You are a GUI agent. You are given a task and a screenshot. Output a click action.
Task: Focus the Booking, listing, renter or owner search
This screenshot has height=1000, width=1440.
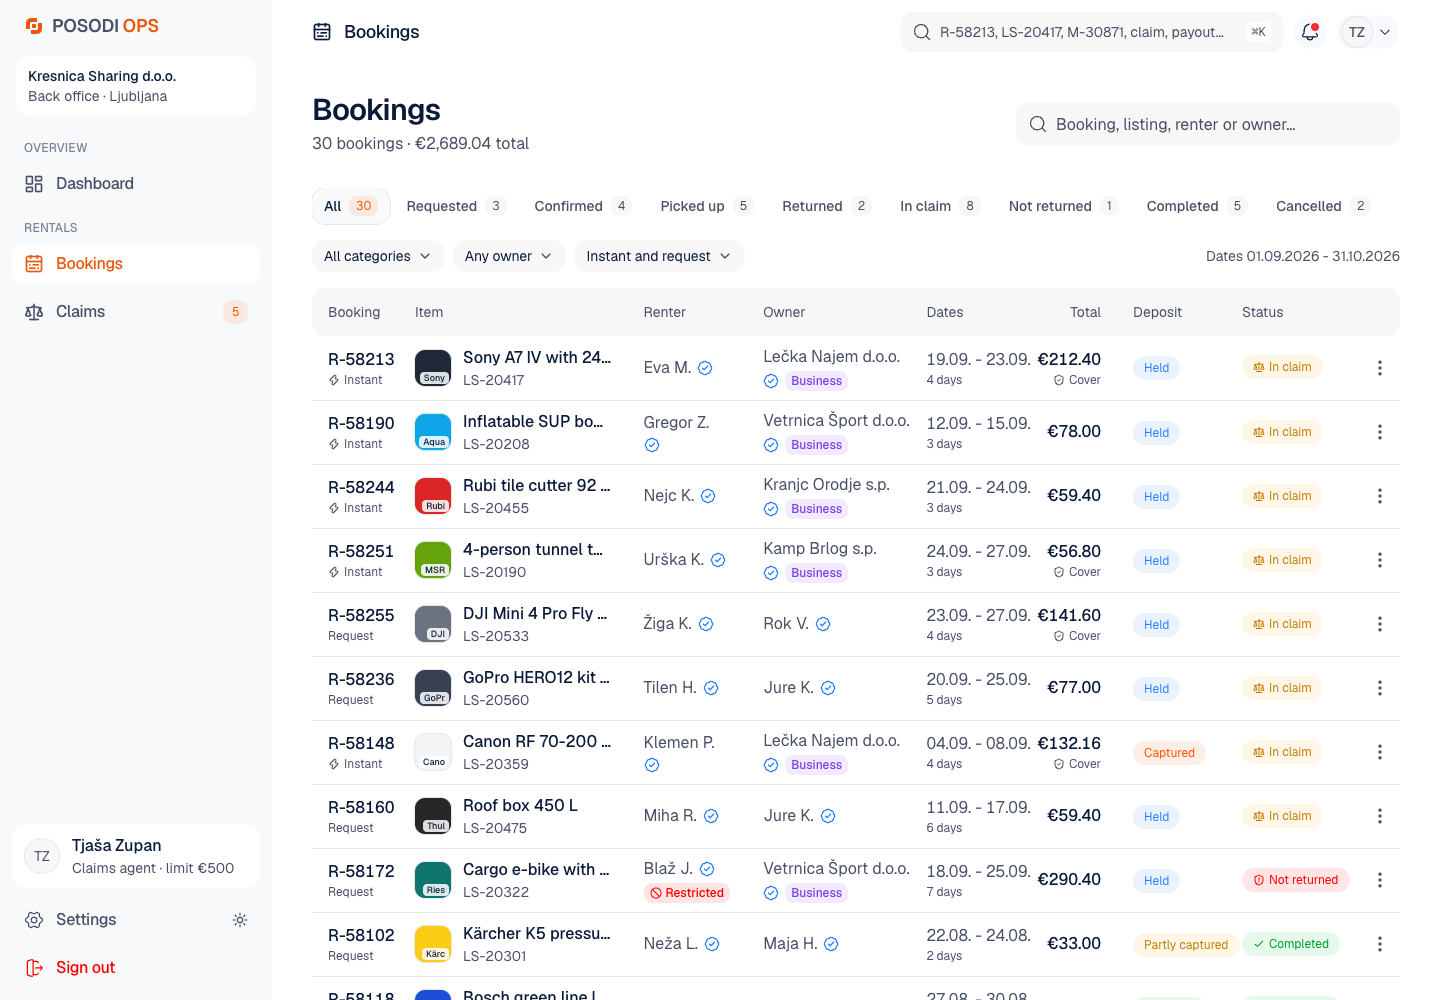point(1208,124)
